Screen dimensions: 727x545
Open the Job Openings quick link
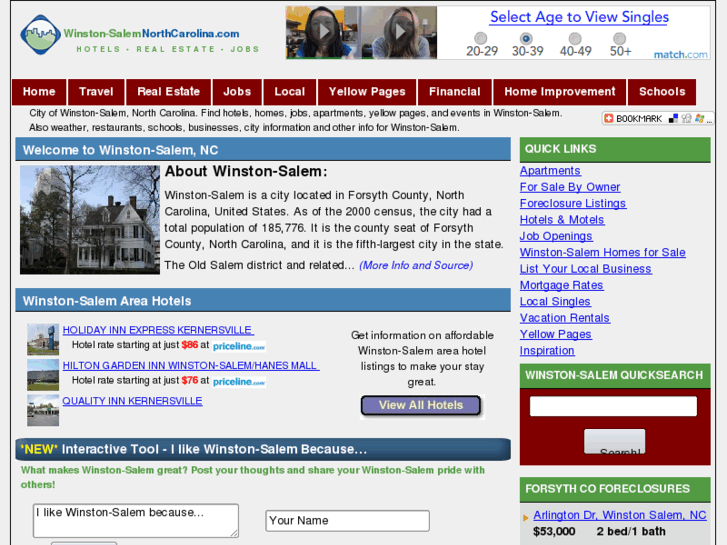point(556,236)
